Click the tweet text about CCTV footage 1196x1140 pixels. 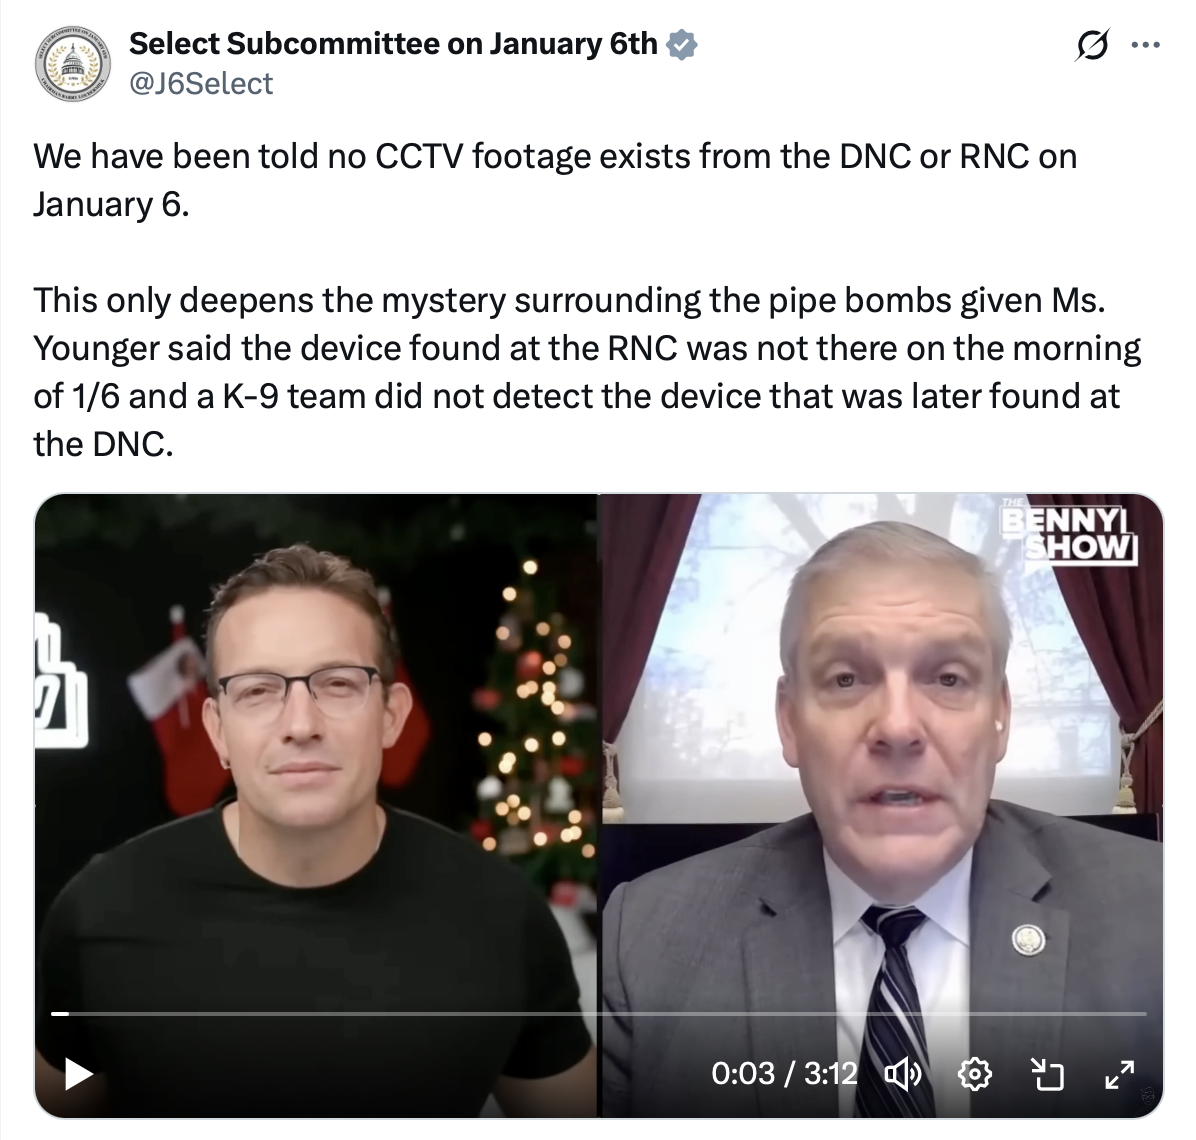coord(555,180)
